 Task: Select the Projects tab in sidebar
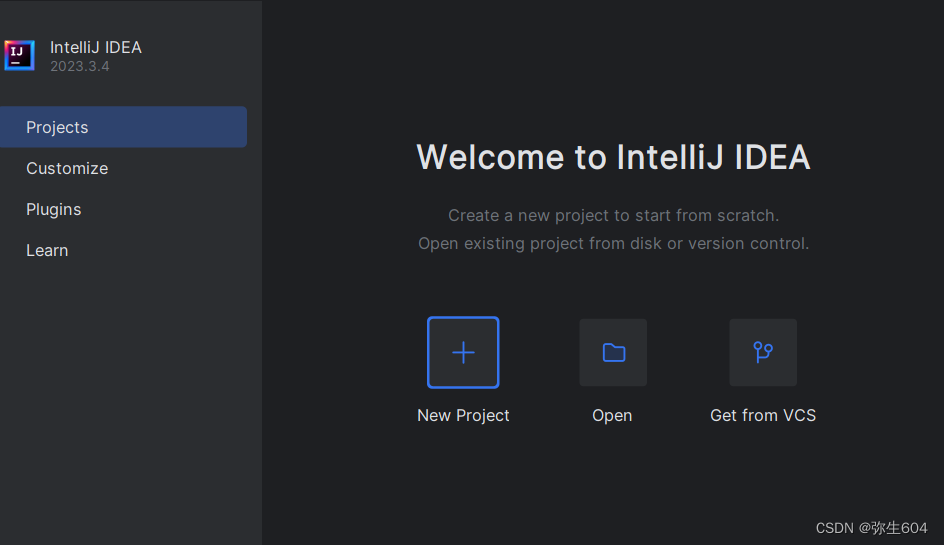point(123,127)
